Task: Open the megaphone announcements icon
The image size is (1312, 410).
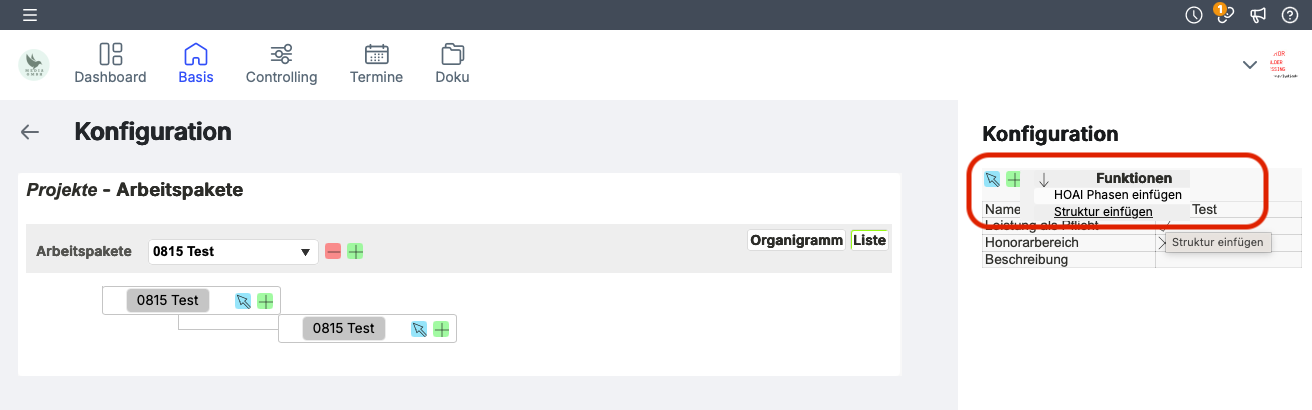Action: click(1258, 15)
